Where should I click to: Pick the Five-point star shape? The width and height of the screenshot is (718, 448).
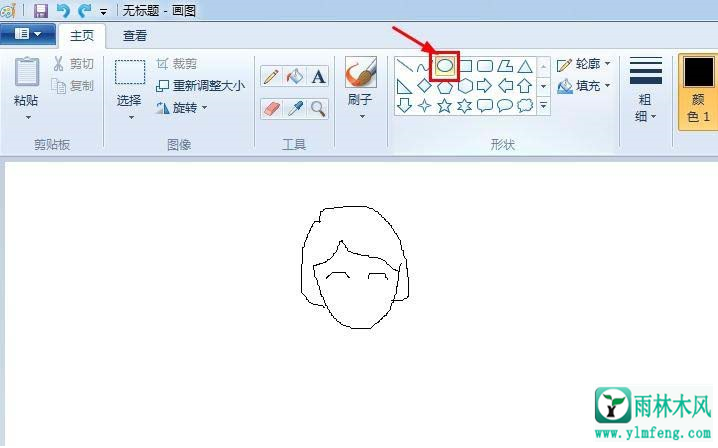[x=444, y=106]
